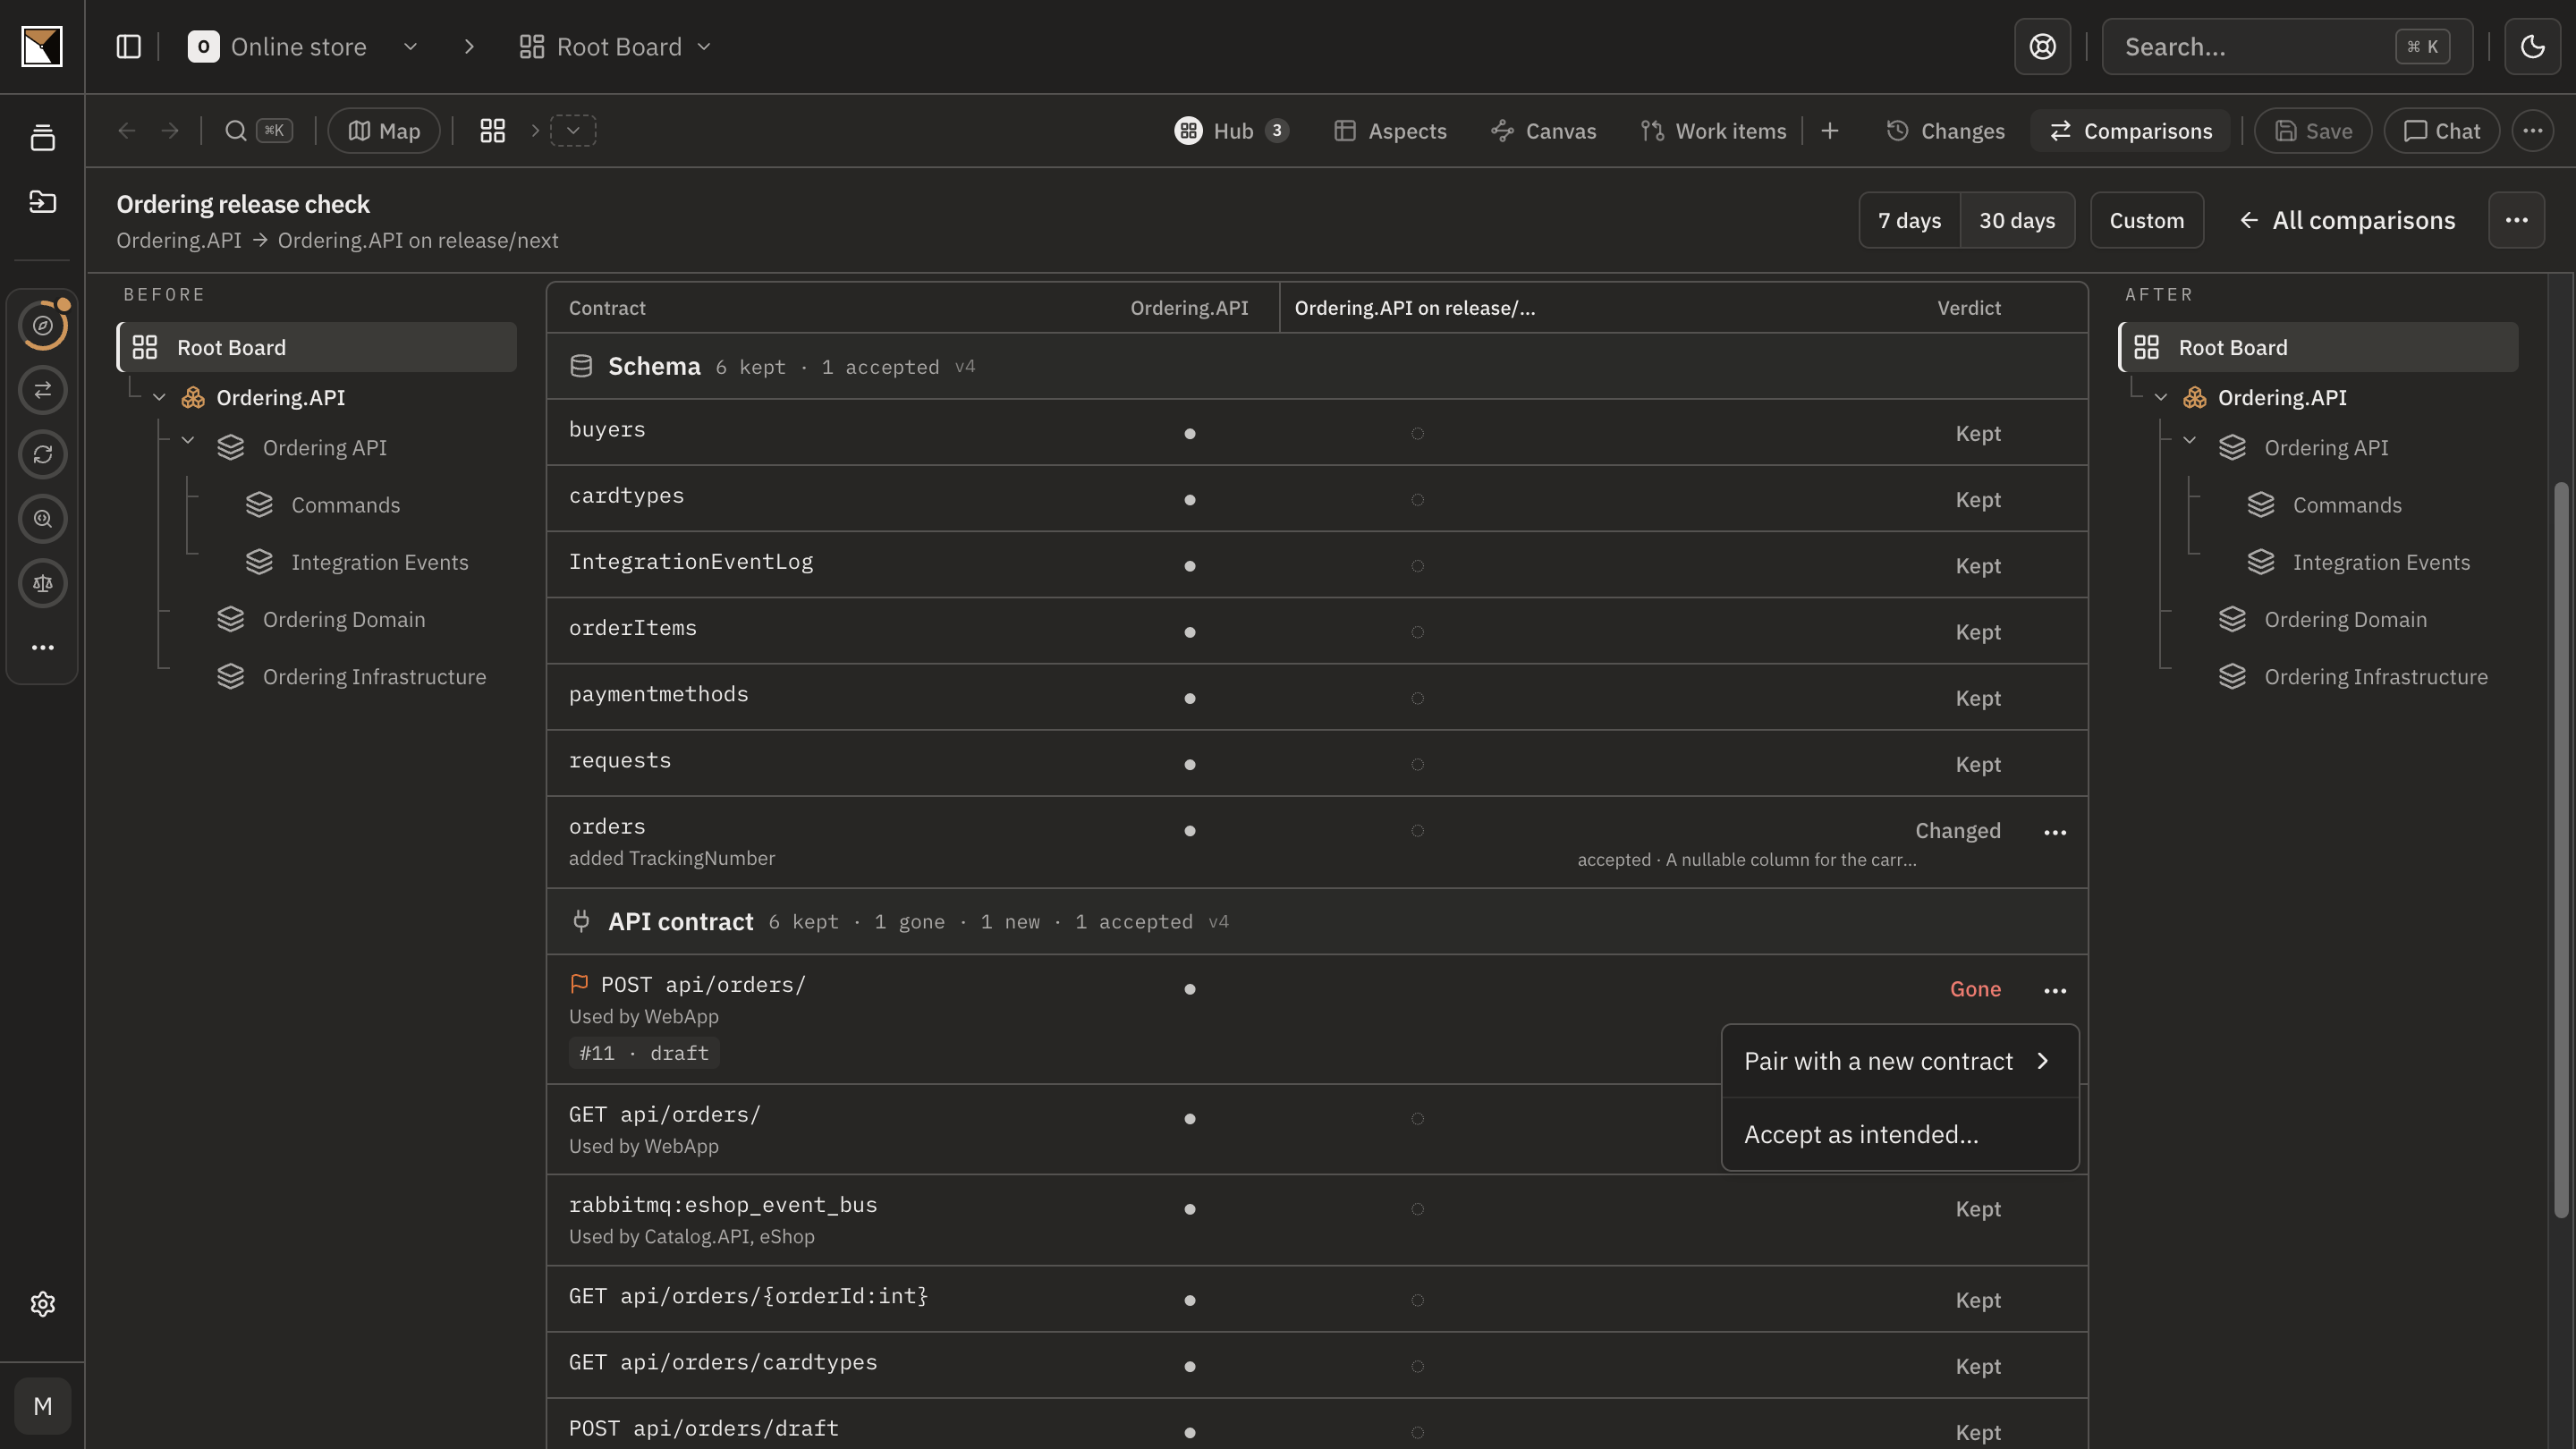Collapse Ordering API layer in BEFORE tree
Image resolution: width=2576 pixels, height=1449 pixels.
187,440
